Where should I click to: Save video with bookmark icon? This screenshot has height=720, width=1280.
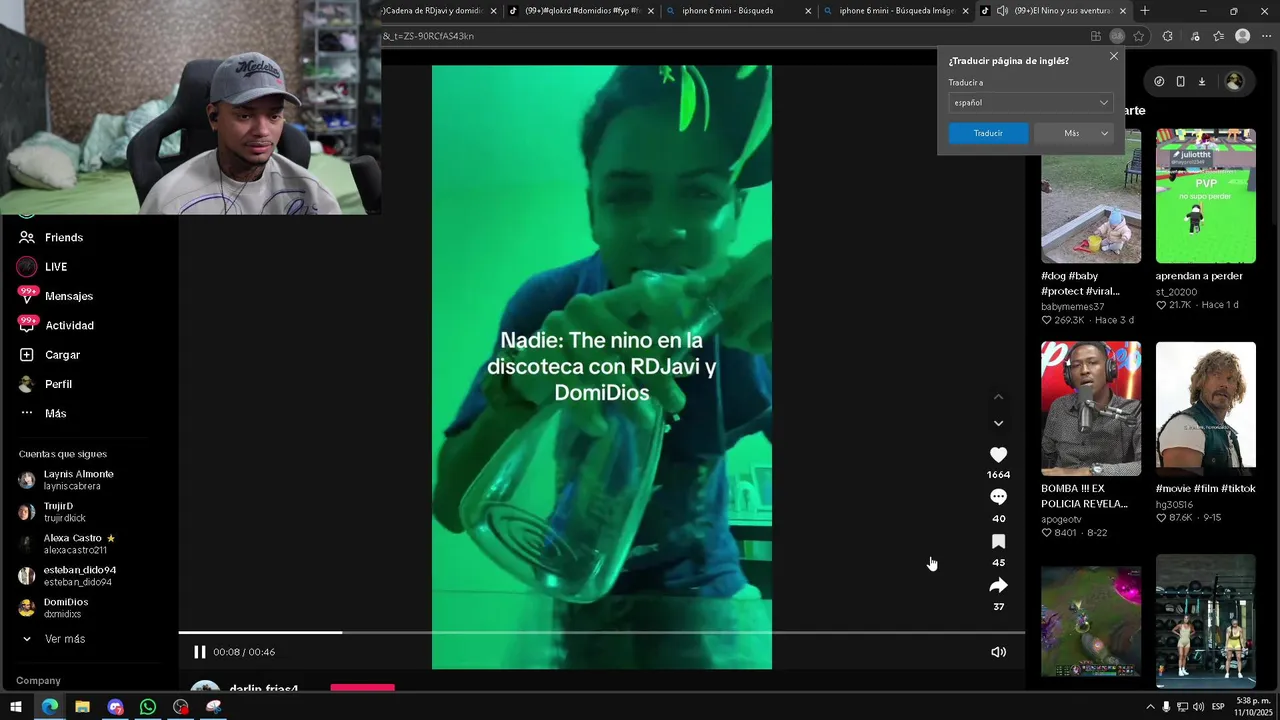[x=998, y=541]
